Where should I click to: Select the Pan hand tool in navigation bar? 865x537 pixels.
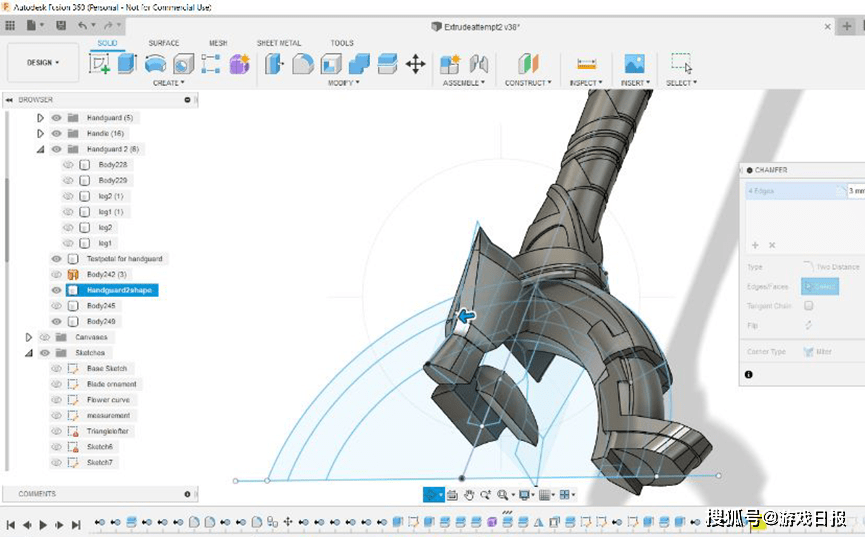coord(468,494)
